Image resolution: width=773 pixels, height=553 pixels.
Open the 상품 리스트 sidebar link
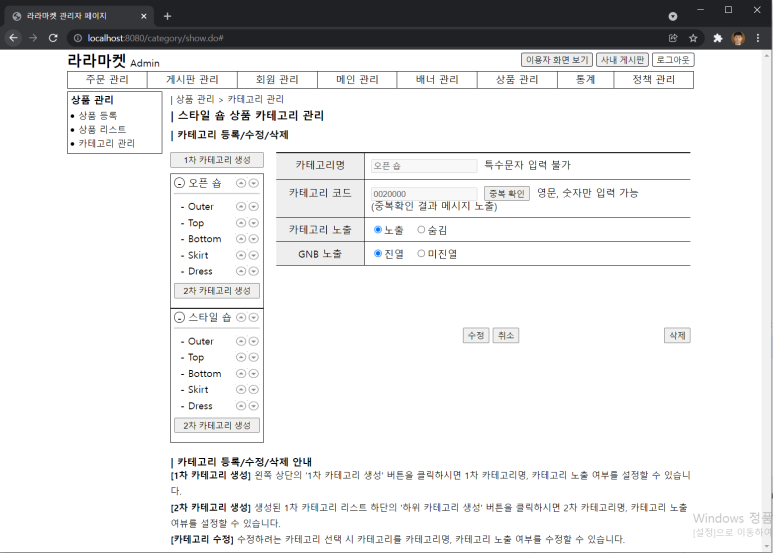click(x=102, y=129)
